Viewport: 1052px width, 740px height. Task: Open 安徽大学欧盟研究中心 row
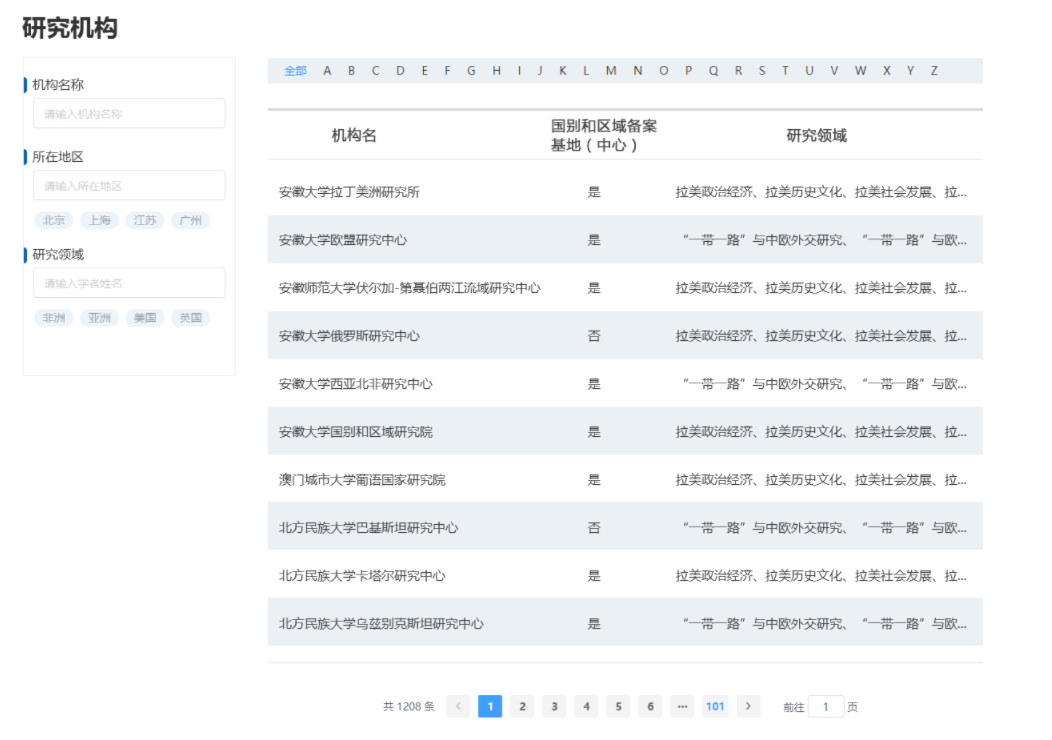(625, 240)
